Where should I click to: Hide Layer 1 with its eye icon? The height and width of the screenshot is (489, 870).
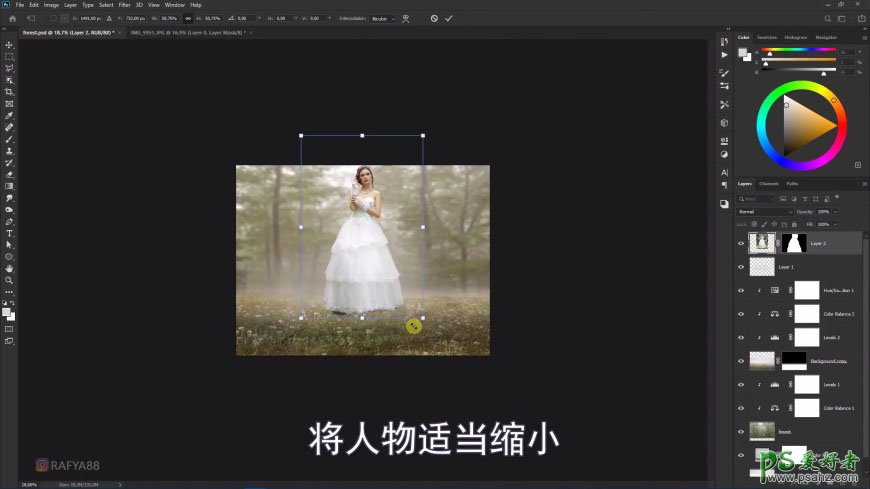(741, 267)
